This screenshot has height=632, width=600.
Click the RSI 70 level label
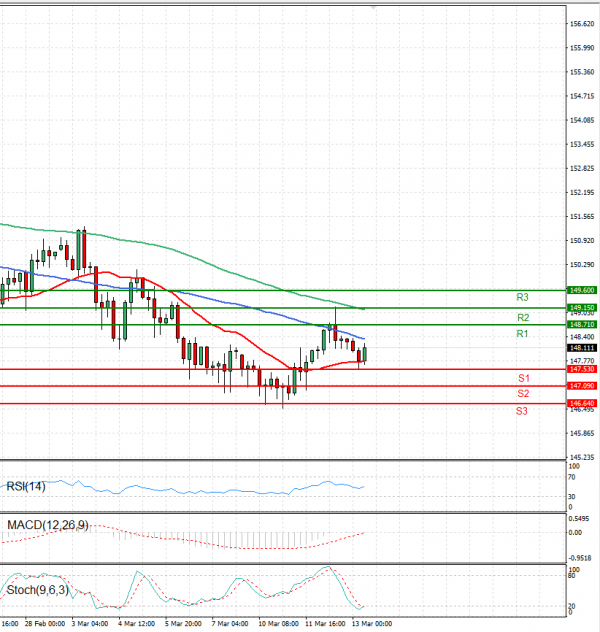(571, 477)
